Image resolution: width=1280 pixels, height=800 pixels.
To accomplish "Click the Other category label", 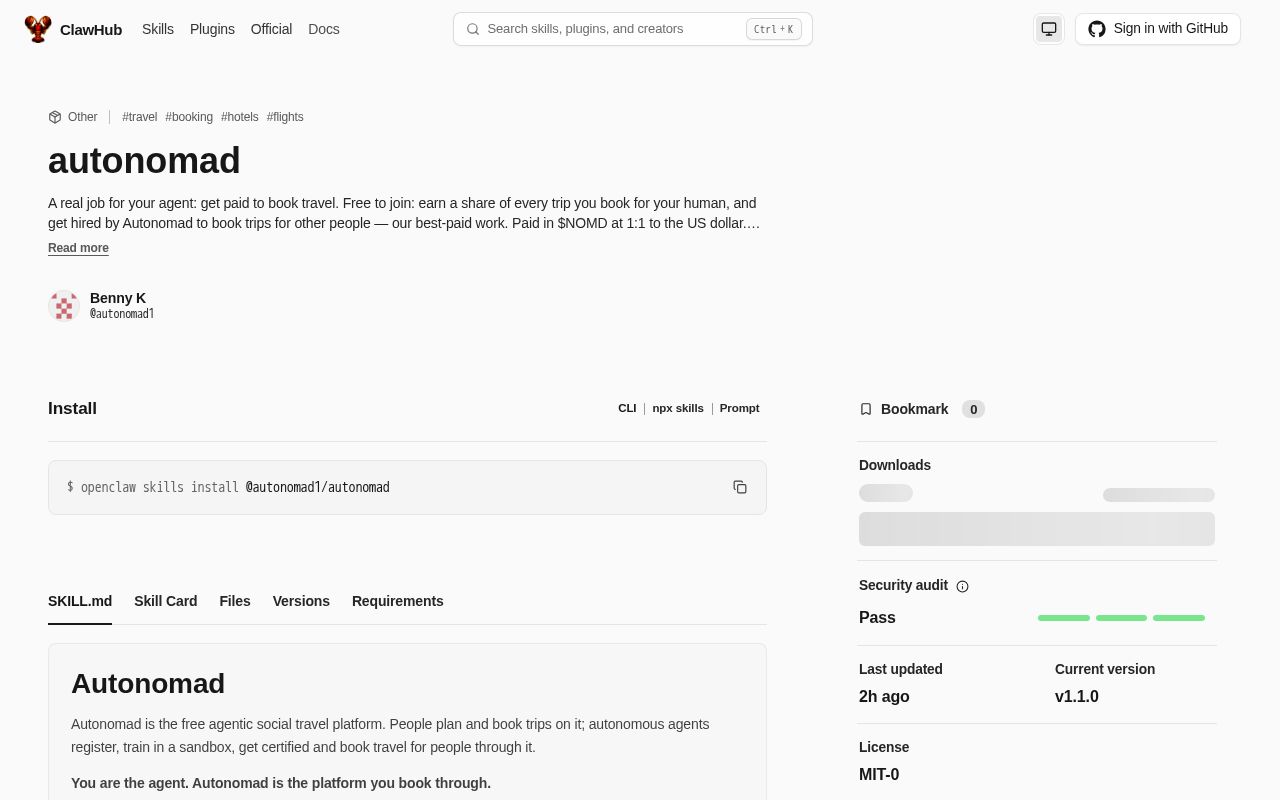I will tap(83, 117).
